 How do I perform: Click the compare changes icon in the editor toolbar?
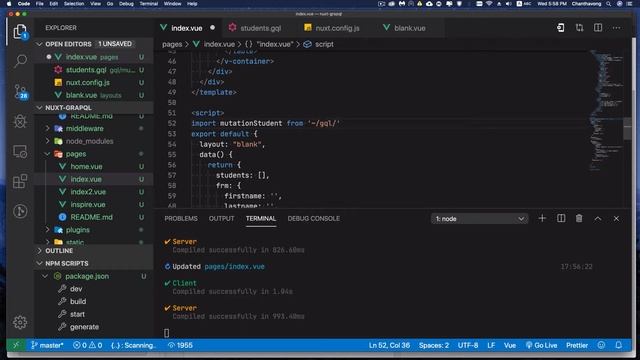(x=579, y=28)
